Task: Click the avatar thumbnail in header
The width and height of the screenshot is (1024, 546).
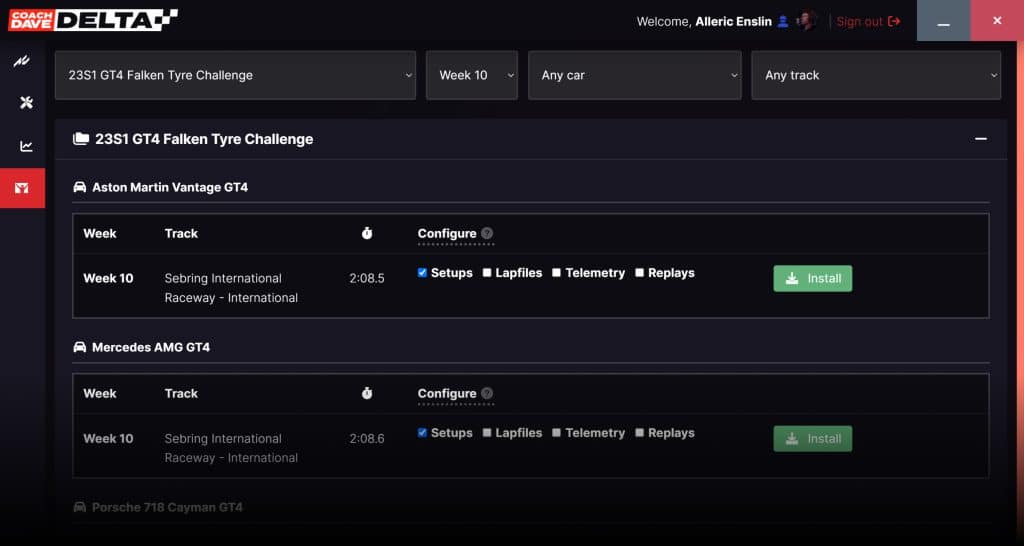Action: pyautogui.click(x=807, y=21)
